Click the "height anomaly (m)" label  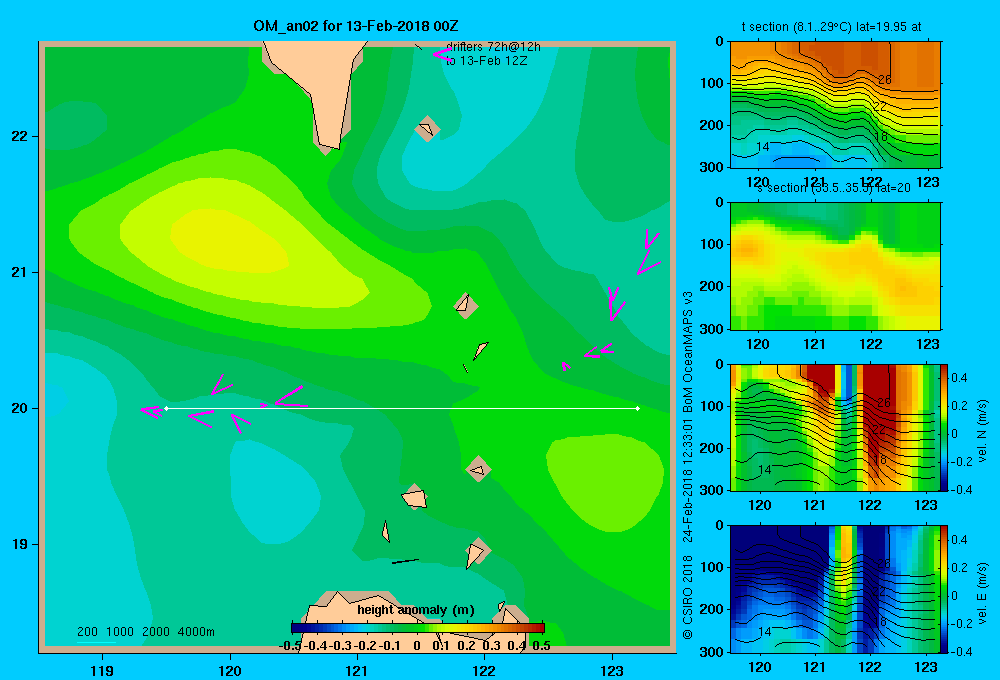[x=416, y=610]
